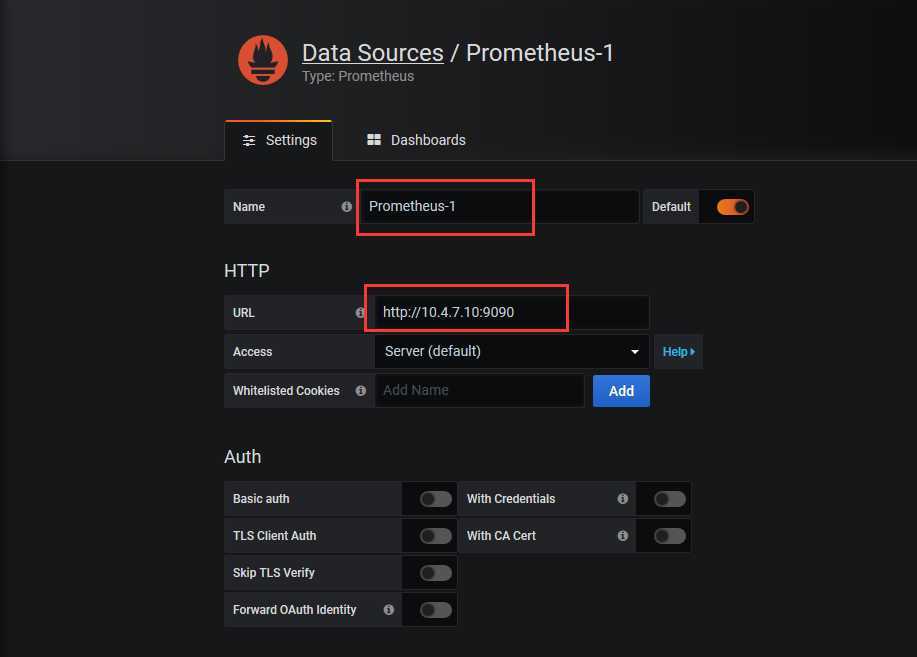Turn off the Default data source toggle
Screen dimensions: 917x657
click(733, 207)
